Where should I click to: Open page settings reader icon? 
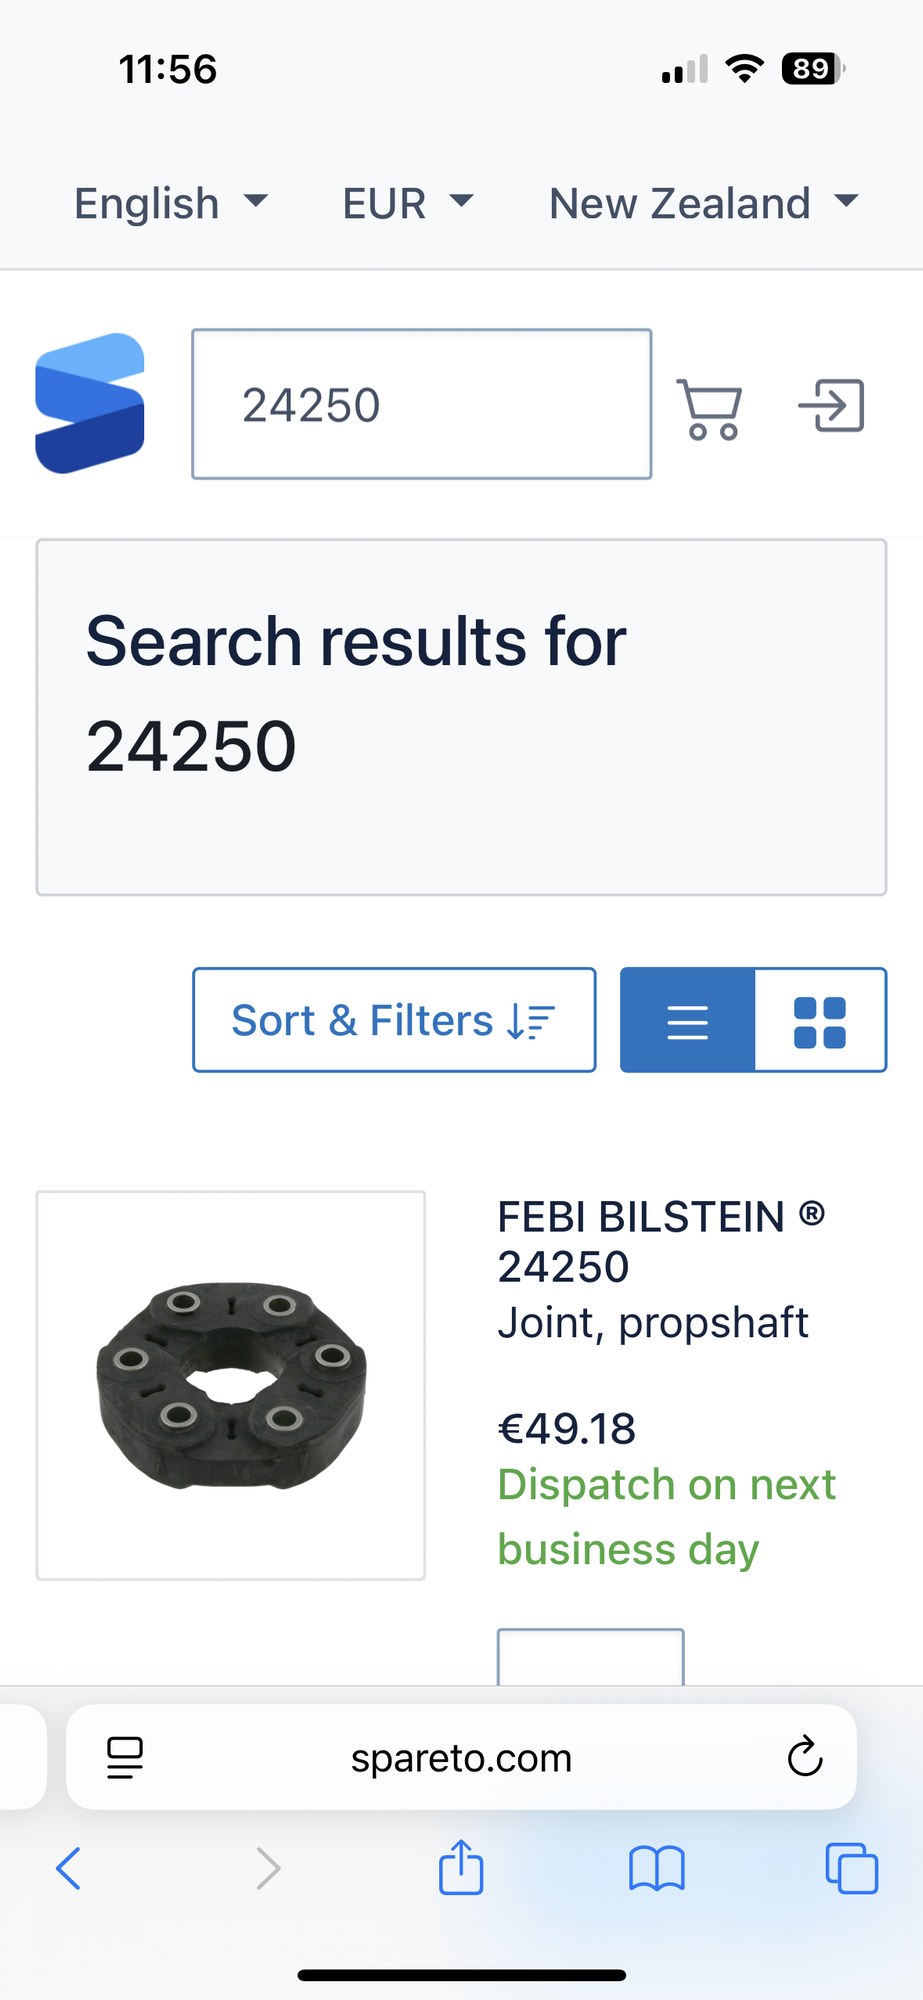pos(125,1757)
